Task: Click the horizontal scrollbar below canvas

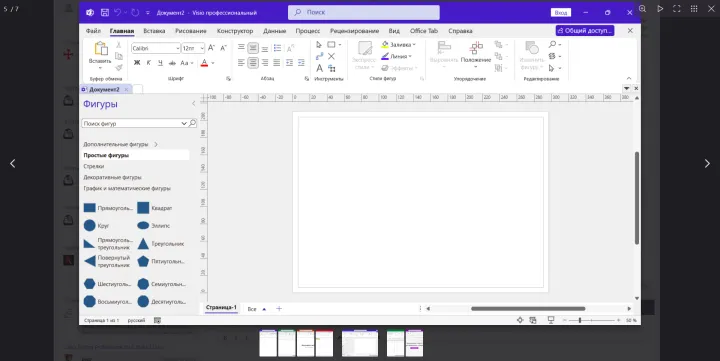Action: pos(528,309)
